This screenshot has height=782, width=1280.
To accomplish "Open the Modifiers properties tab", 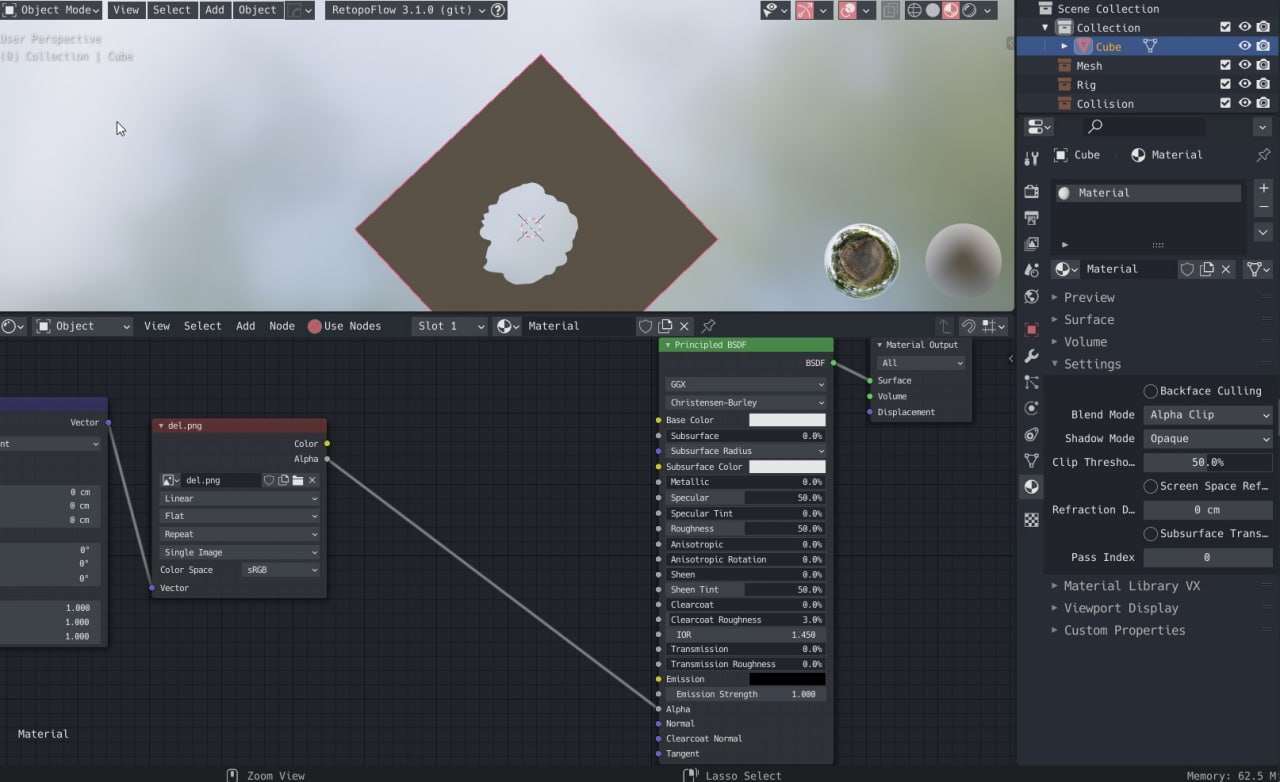I will click(x=1032, y=356).
